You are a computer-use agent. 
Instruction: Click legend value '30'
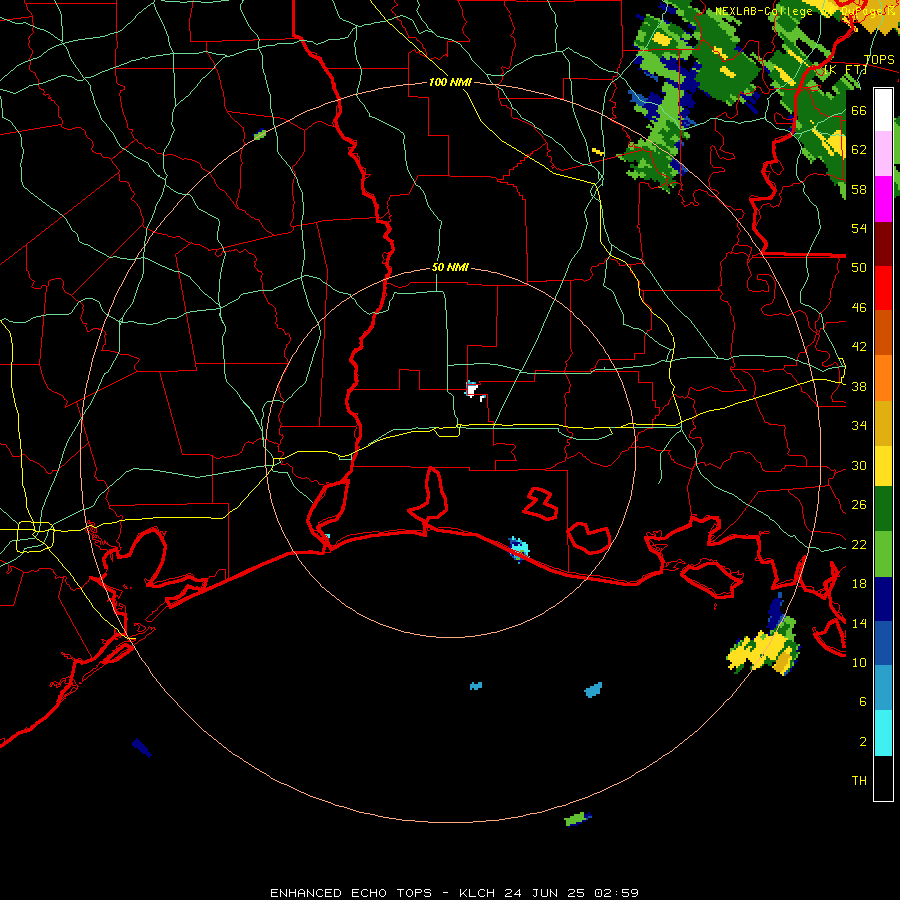(859, 465)
